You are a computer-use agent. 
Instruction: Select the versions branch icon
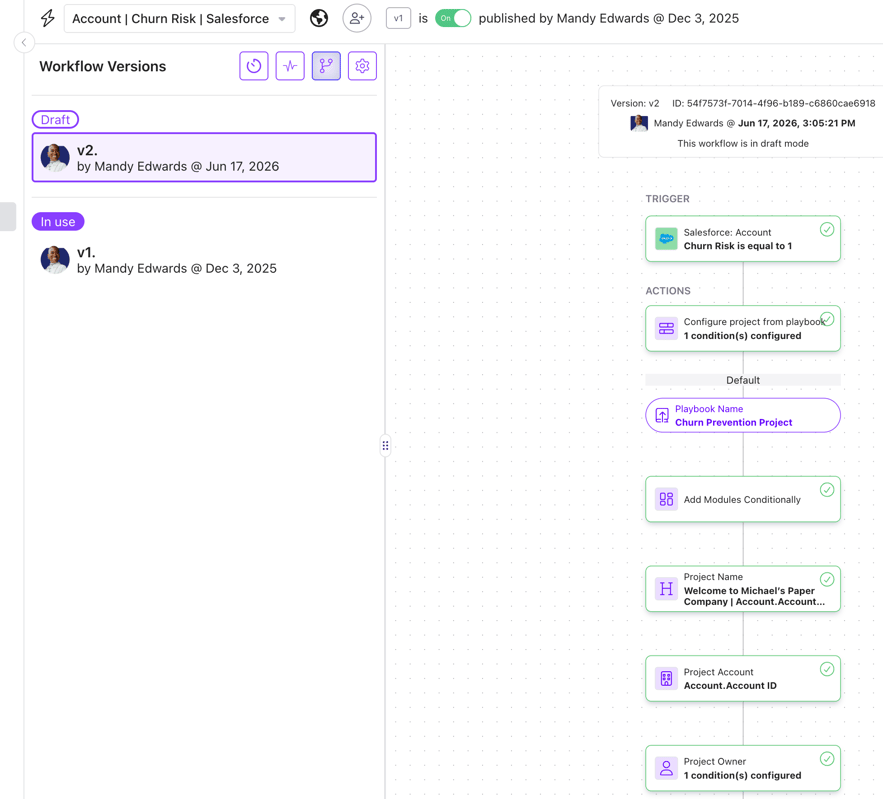326,66
